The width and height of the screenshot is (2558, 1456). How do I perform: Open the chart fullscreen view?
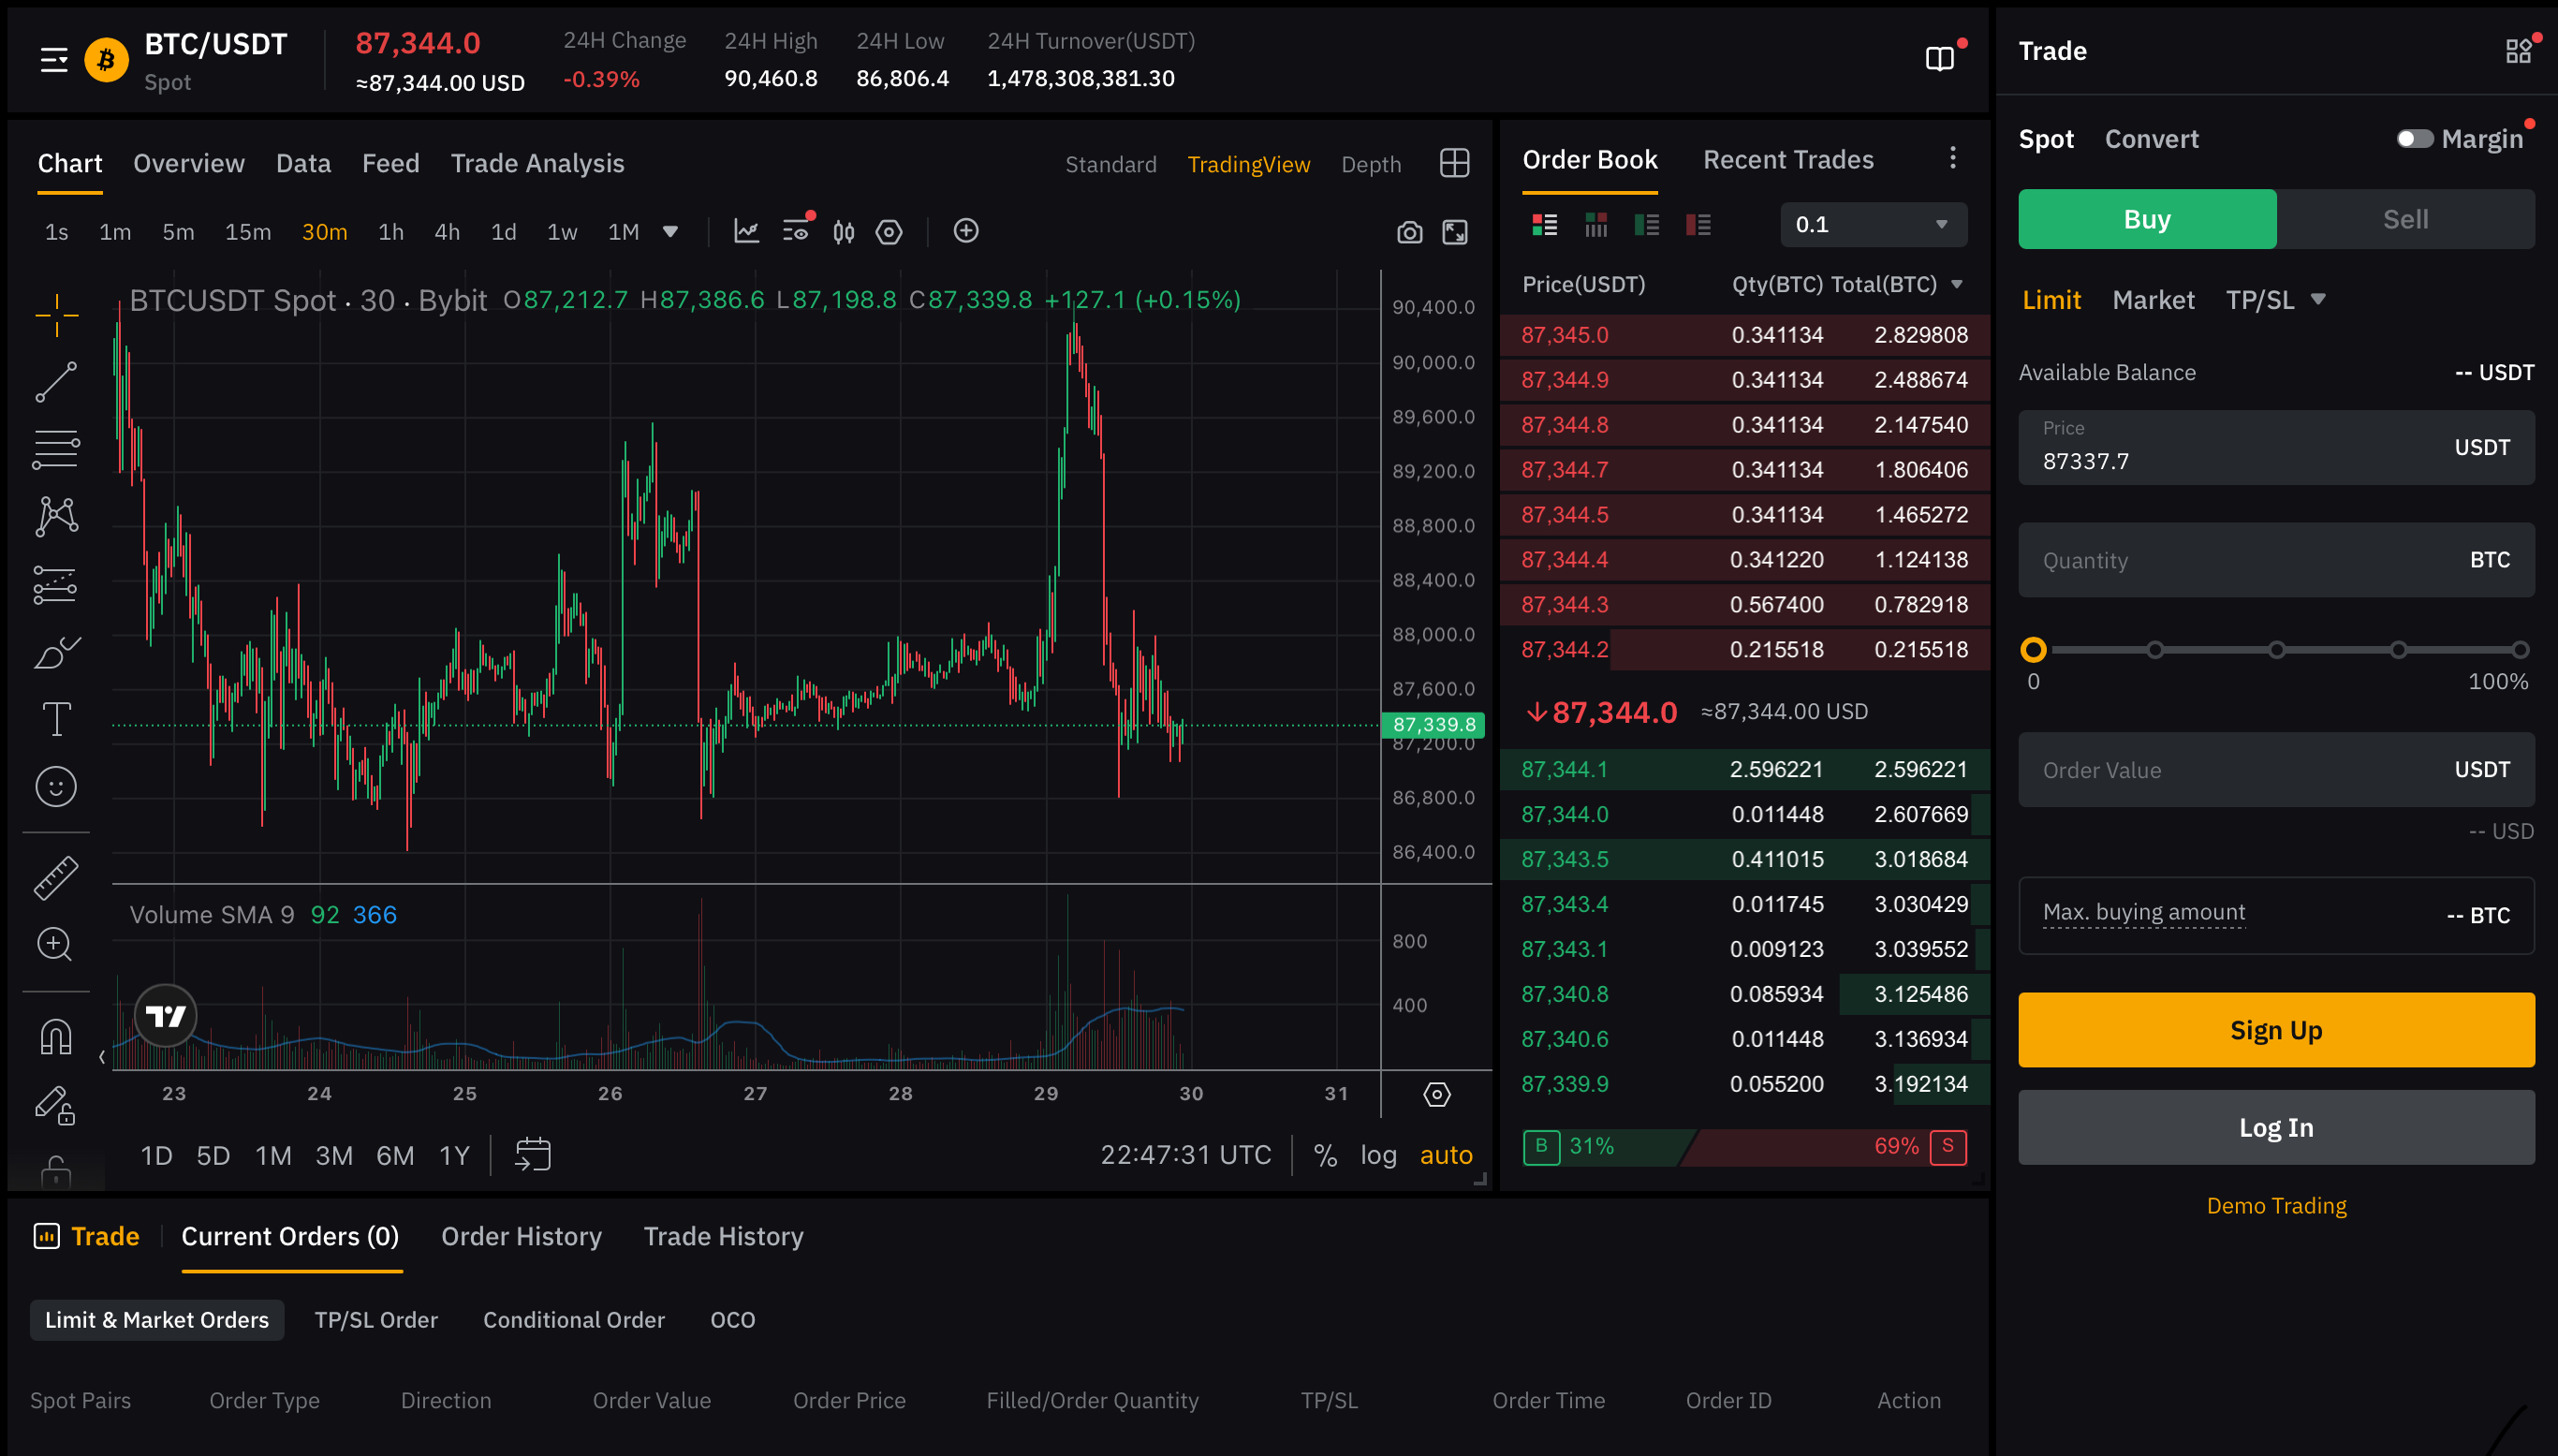pos(1455,233)
